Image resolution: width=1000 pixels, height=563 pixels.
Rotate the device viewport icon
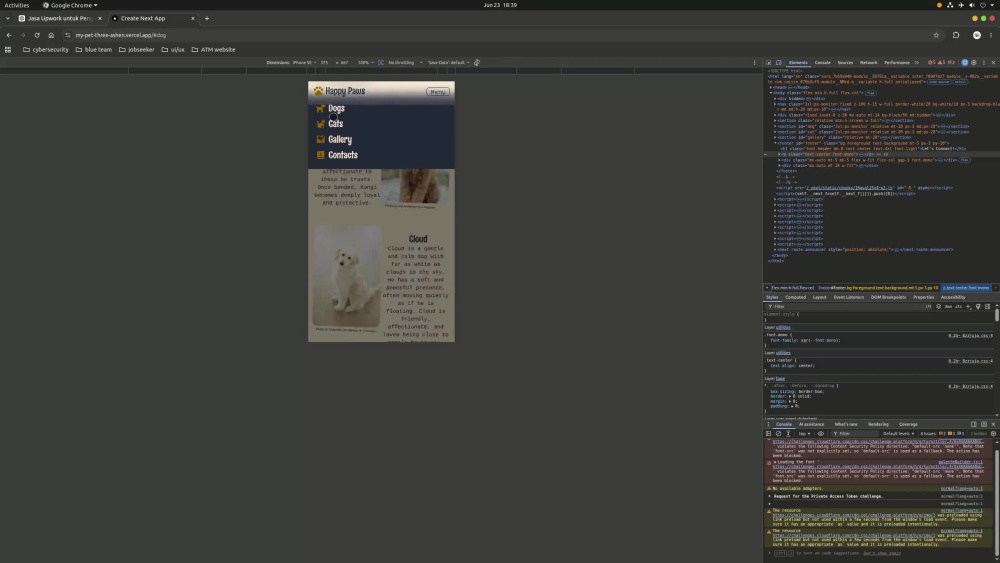[476, 62]
